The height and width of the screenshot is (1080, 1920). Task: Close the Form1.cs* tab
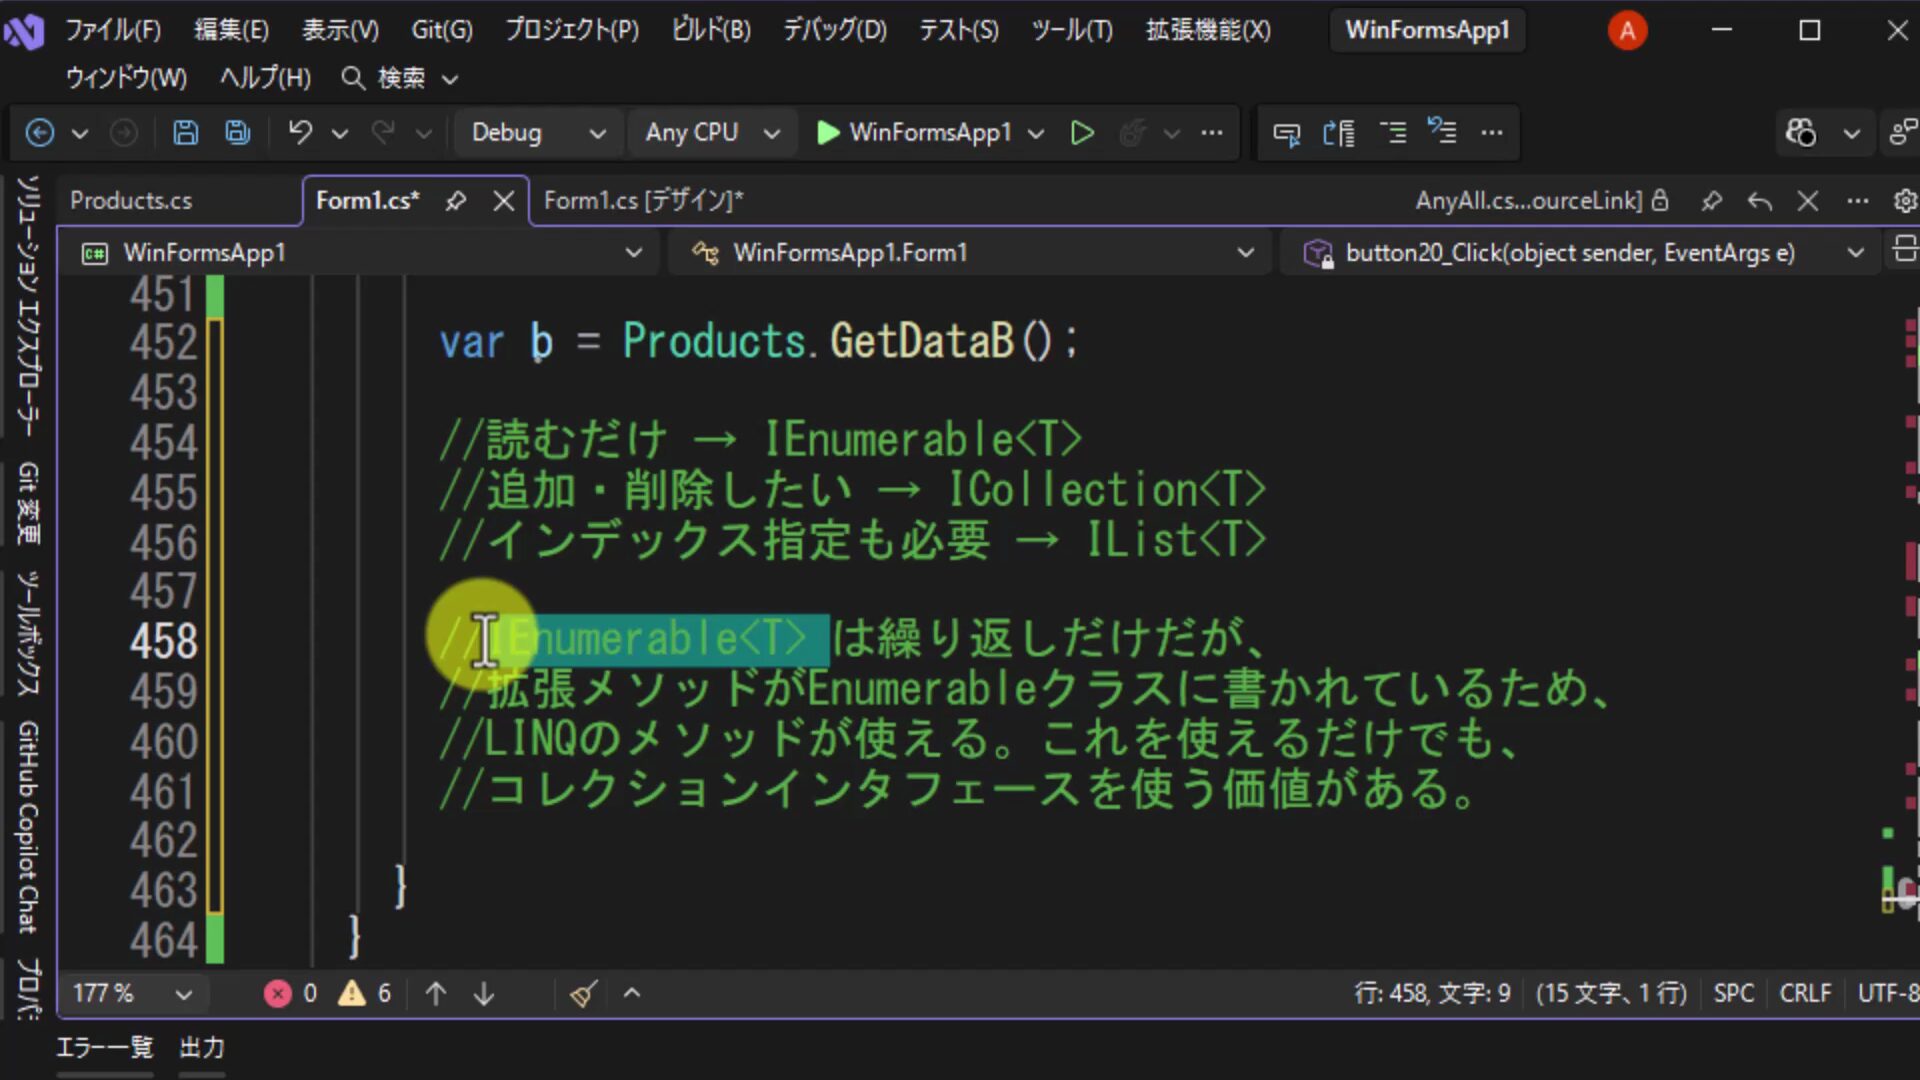click(x=504, y=201)
